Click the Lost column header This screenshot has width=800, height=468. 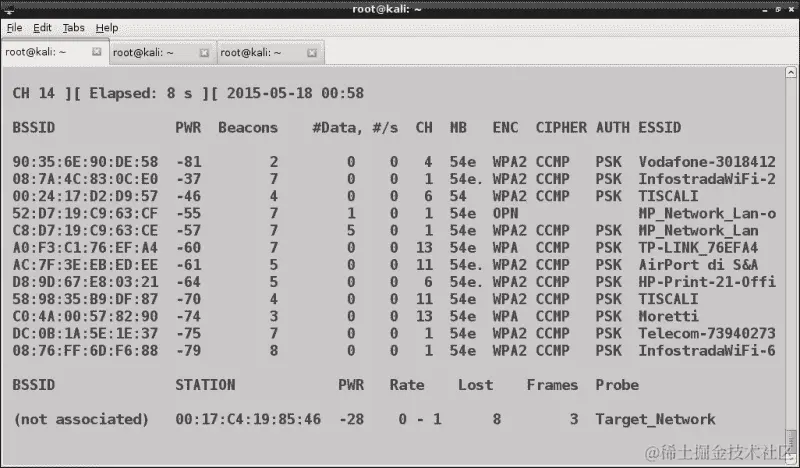click(475, 385)
